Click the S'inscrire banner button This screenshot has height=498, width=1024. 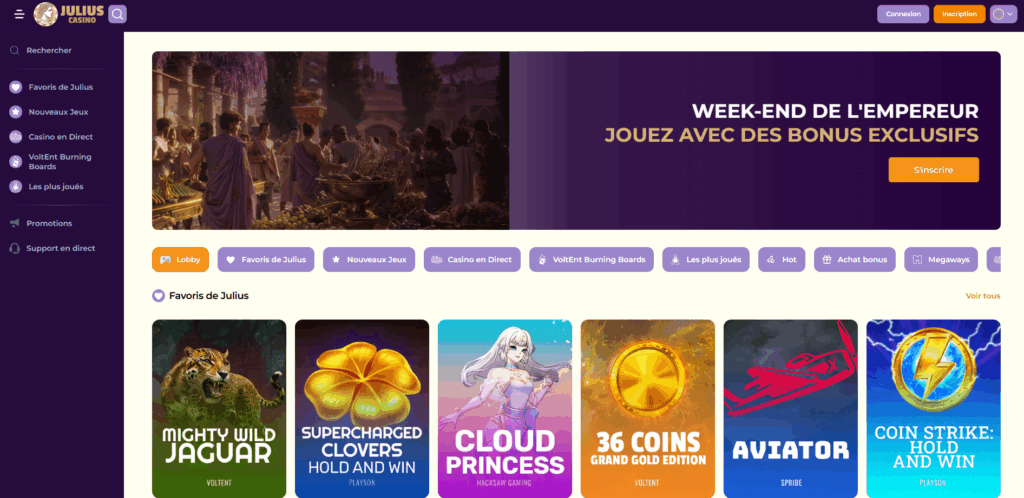click(x=933, y=170)
